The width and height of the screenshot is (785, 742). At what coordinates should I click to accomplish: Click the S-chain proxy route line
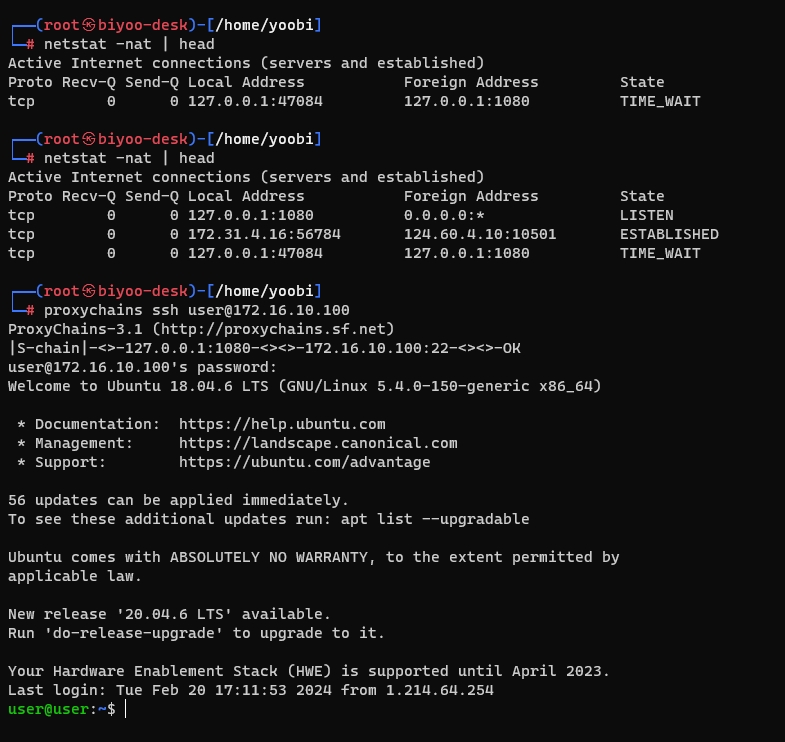264,348
